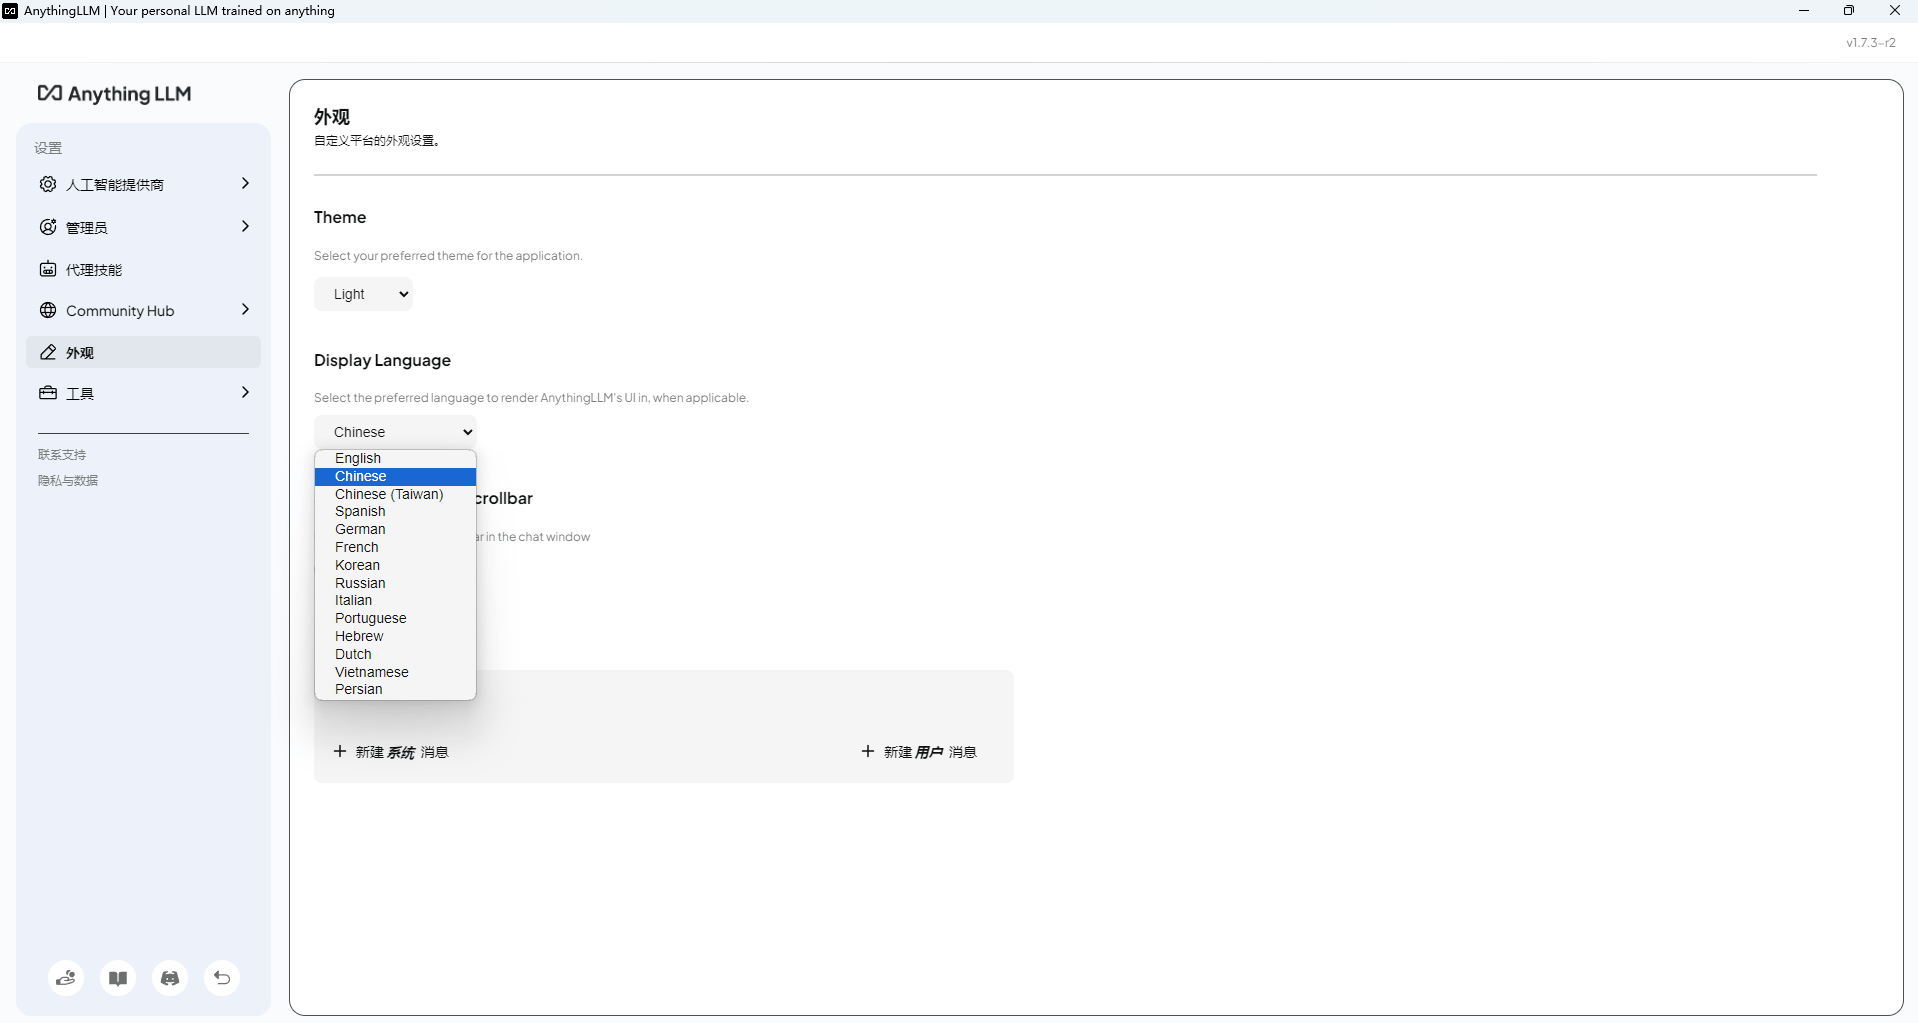Open the Discord community icon
This screenshot has height=1023, width=1918.
170,978
